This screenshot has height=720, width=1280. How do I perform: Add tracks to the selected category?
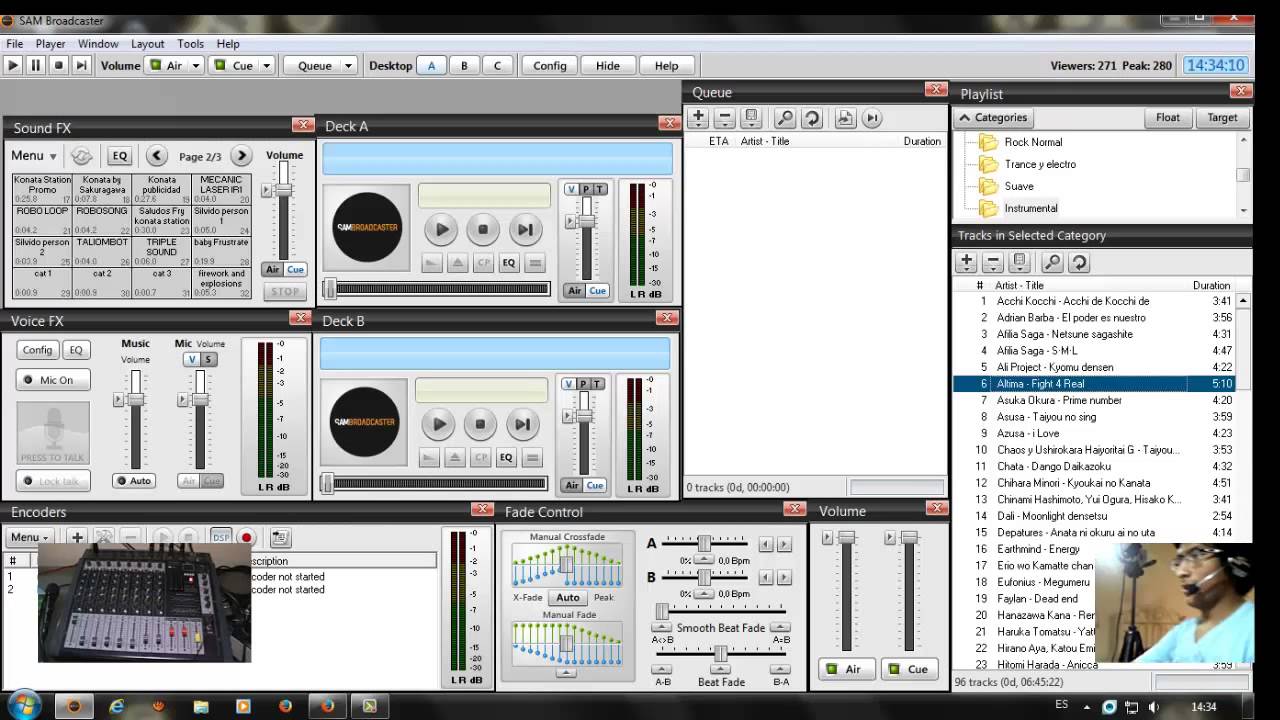[x=966, y=262]
